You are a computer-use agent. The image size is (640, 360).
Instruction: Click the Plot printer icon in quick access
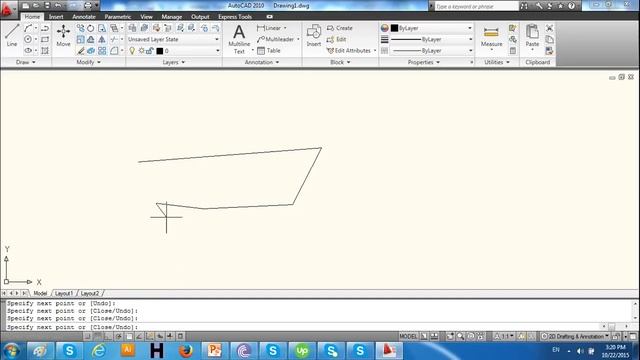tap(88, 6)
